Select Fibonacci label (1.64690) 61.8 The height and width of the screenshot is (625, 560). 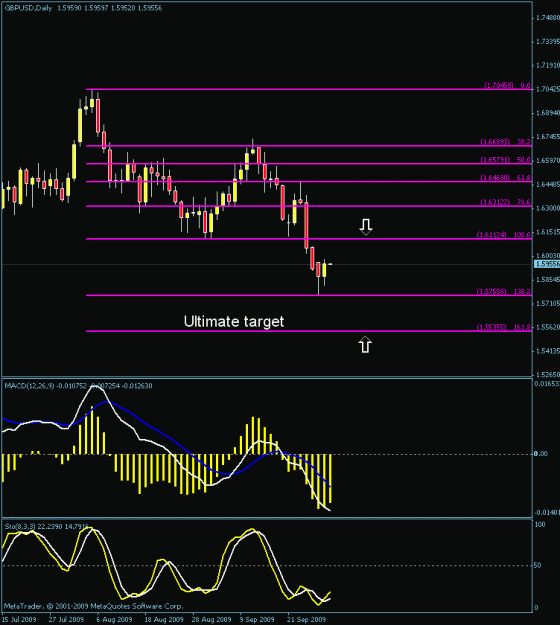pyautogui.click(x=505, y=178)
